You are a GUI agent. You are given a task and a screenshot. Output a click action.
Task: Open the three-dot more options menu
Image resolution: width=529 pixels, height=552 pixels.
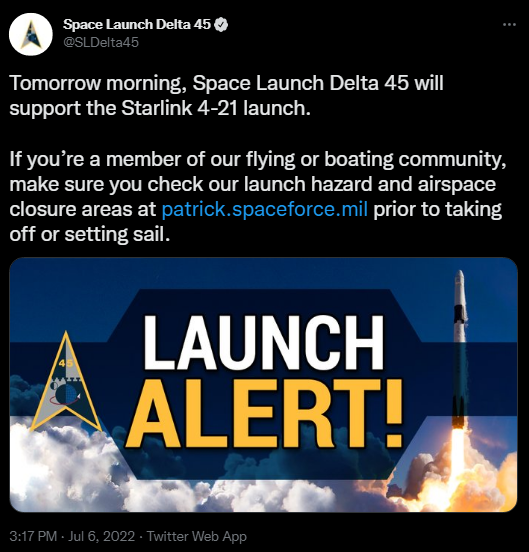(509, 25)
